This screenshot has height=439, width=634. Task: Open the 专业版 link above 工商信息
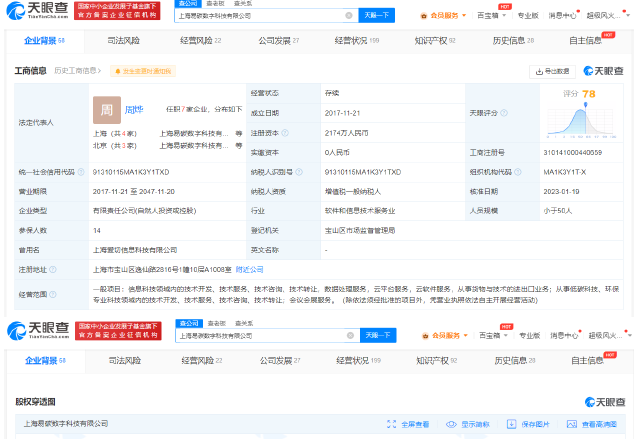pyautogui.click(x=528, y=15)
